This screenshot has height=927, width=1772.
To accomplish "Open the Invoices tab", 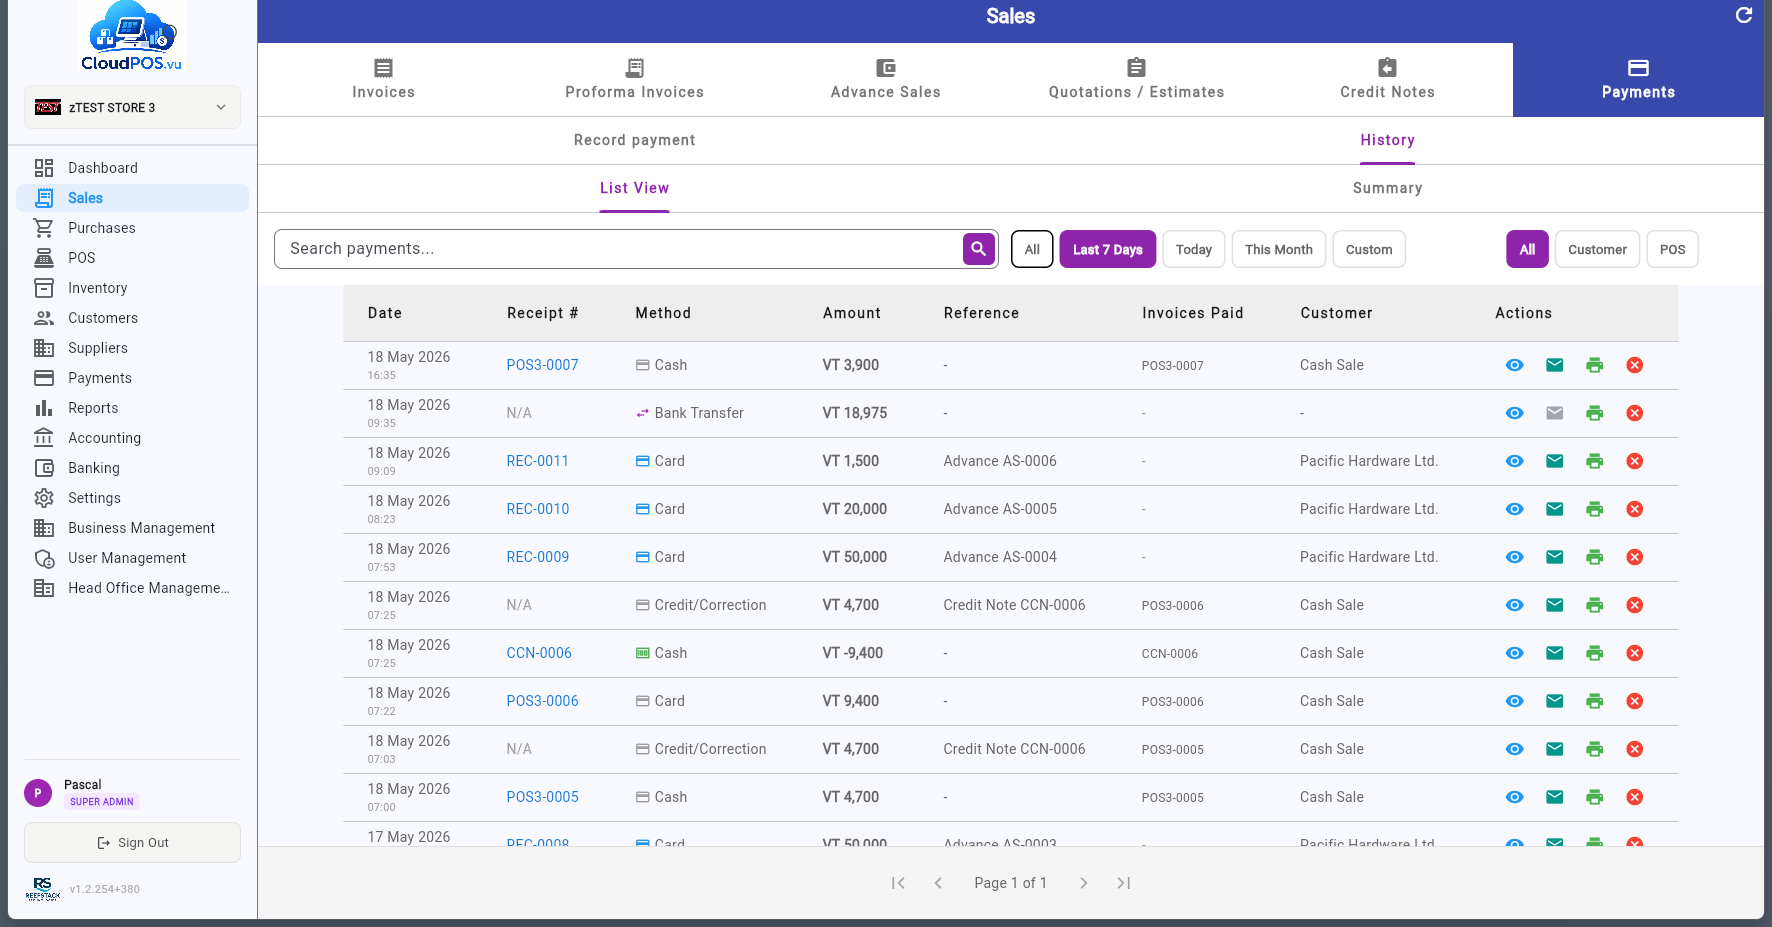I will [383, 80].
